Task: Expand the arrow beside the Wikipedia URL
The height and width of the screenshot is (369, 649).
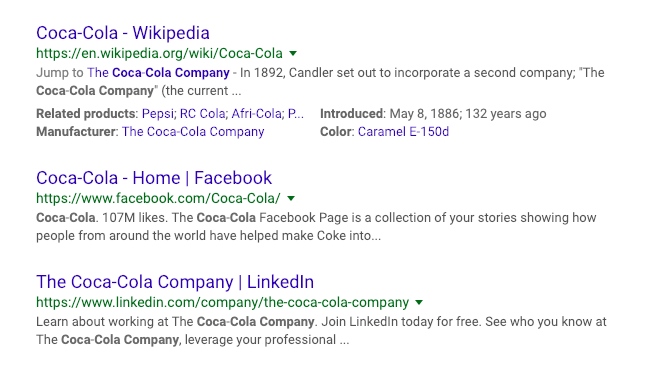Action: coord(293,53)
